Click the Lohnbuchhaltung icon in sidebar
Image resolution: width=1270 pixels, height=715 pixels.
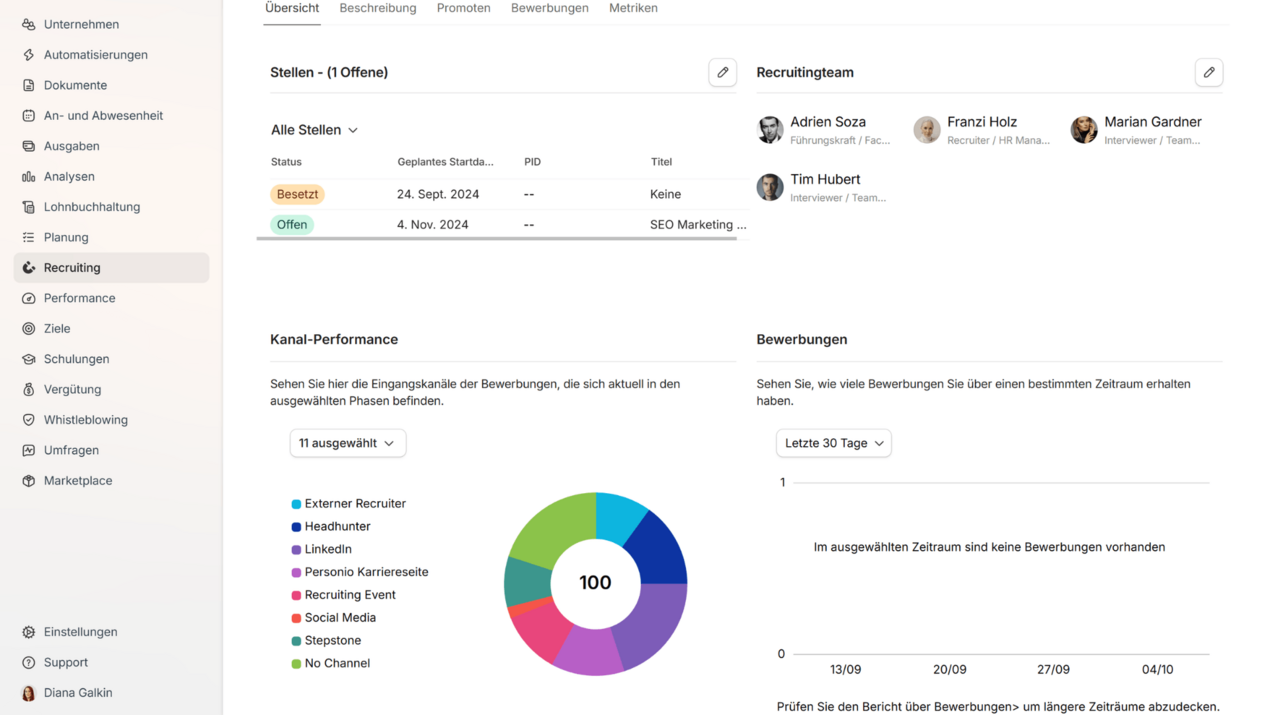[28, 207]
